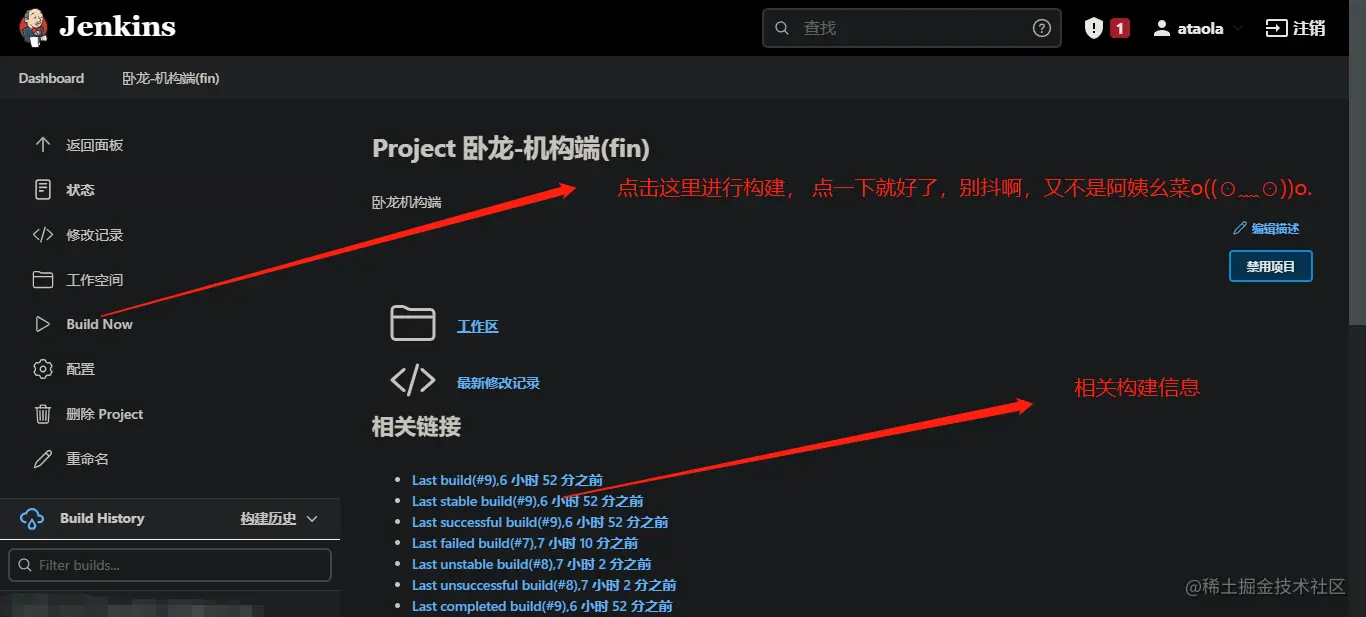Open Last build(#9) link

coord(507,480)
